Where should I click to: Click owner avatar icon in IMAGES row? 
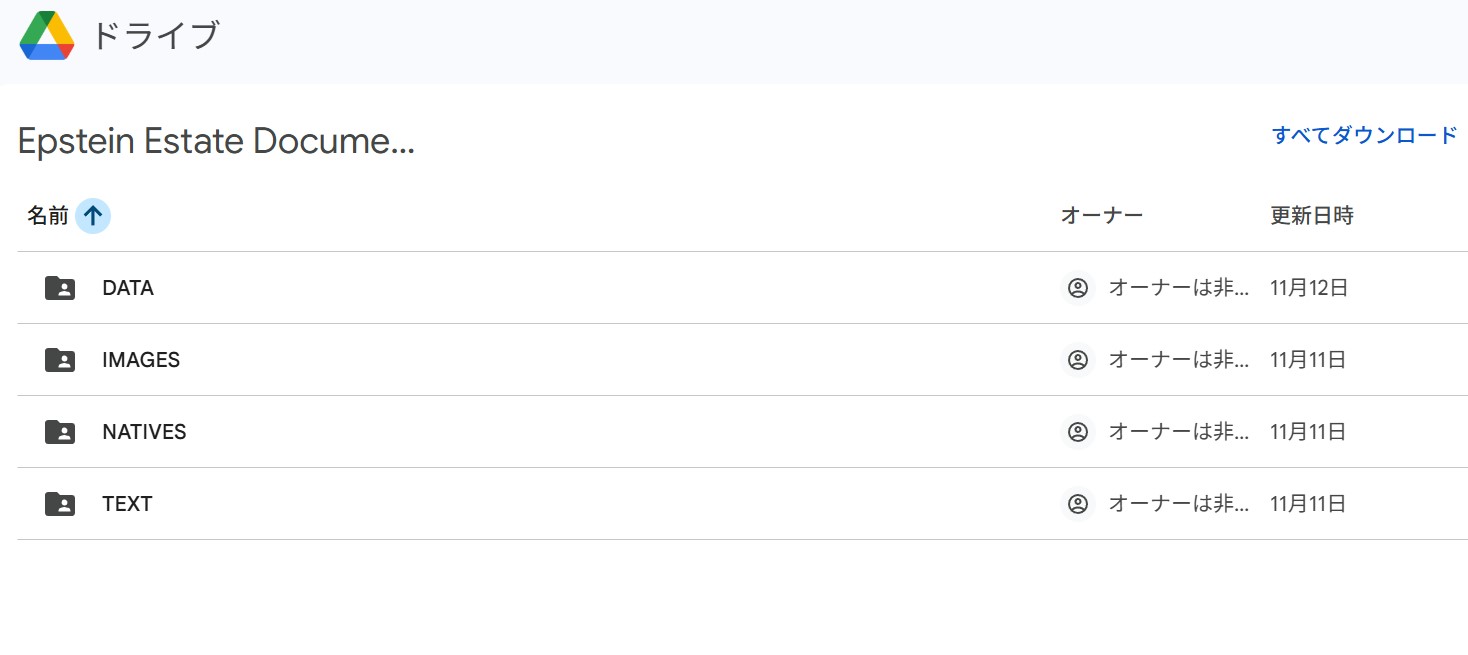coord(1077,360)
